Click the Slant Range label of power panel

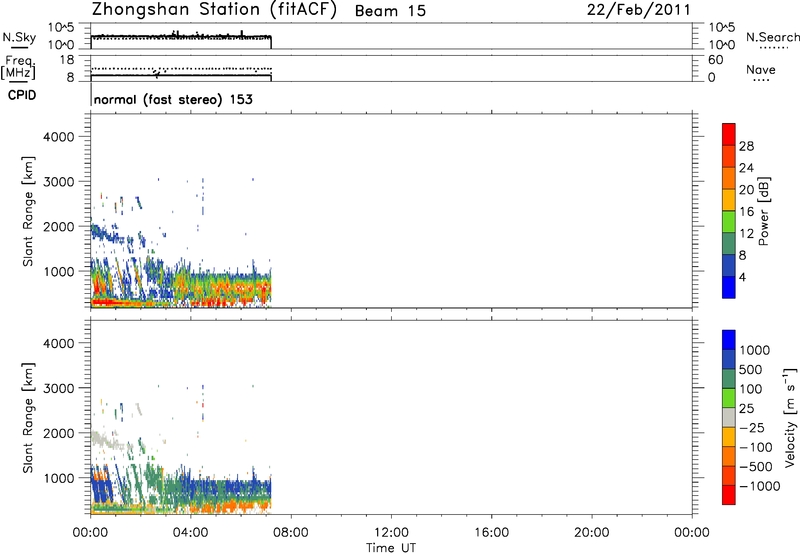pos(28,211)
